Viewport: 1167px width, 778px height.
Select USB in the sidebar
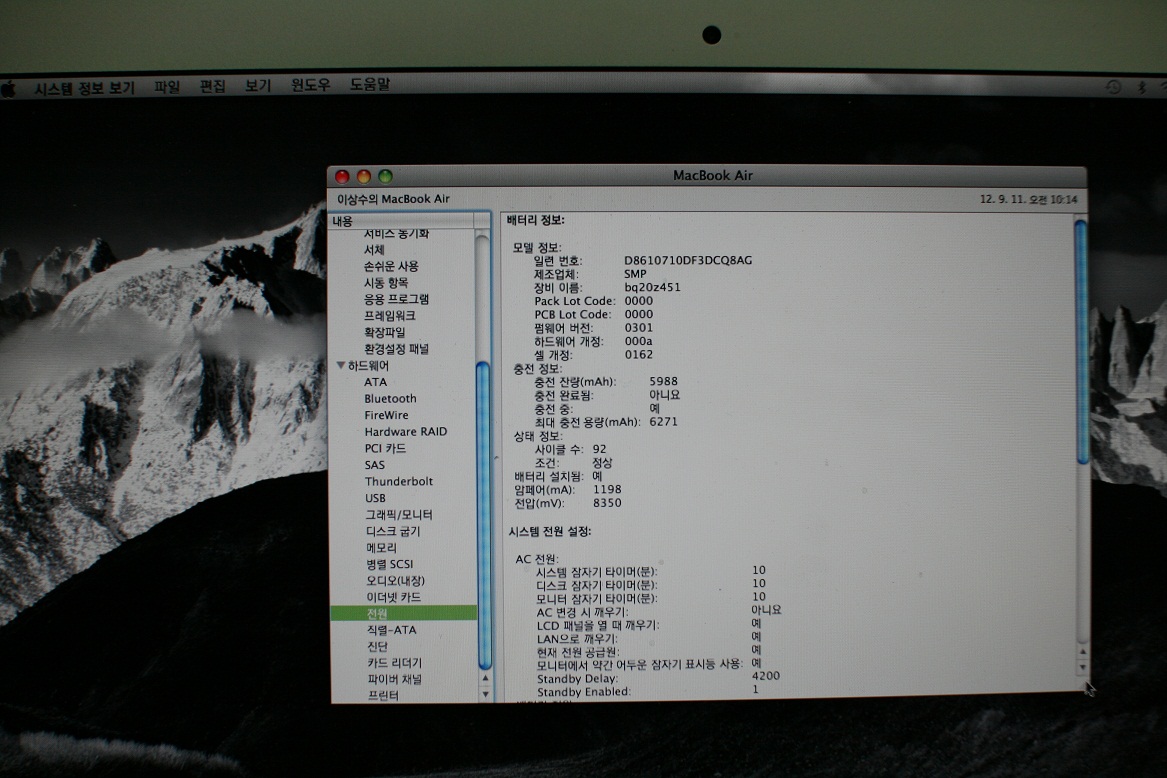pyautogui.click(x=375, y=498)
